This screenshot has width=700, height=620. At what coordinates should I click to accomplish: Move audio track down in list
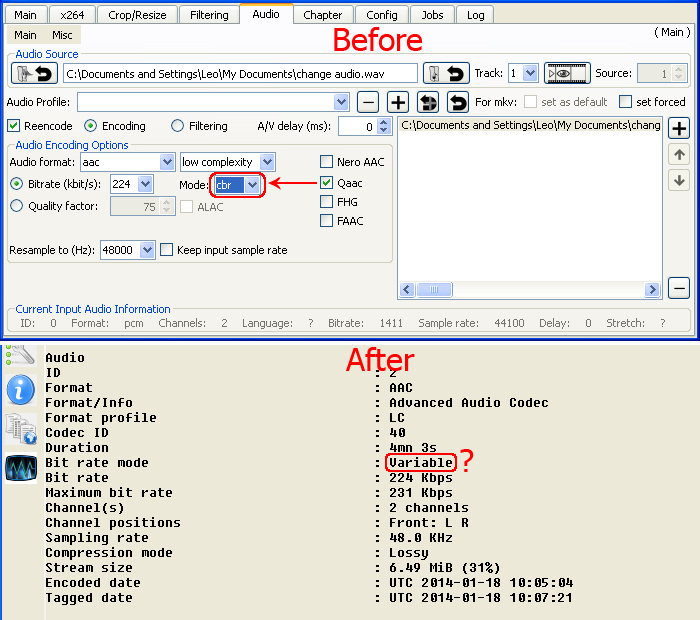click(679, 181)
